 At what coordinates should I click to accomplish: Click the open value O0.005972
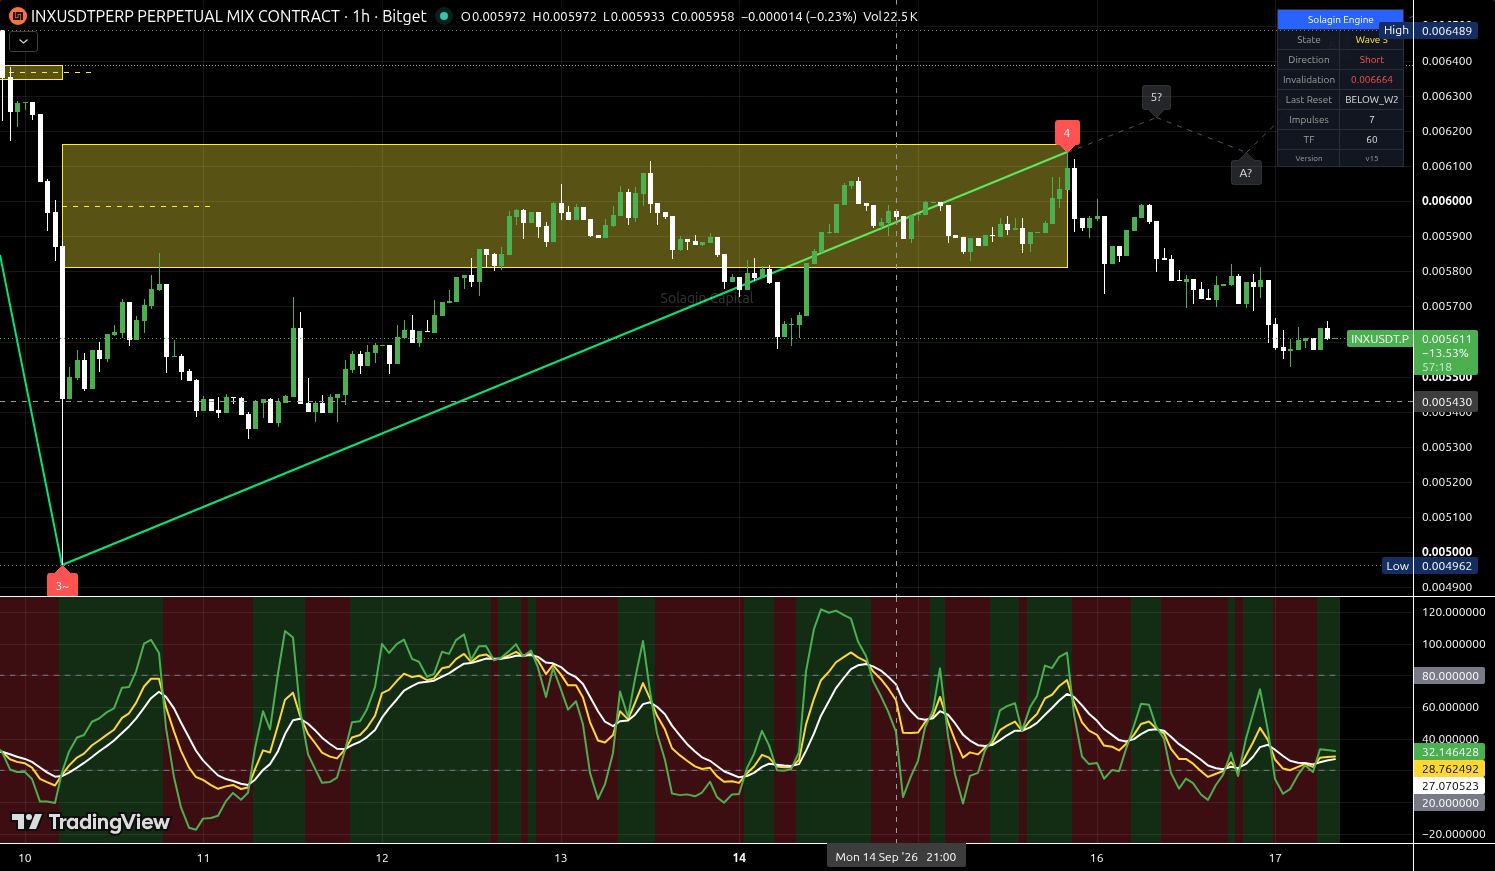coord(494,16)
